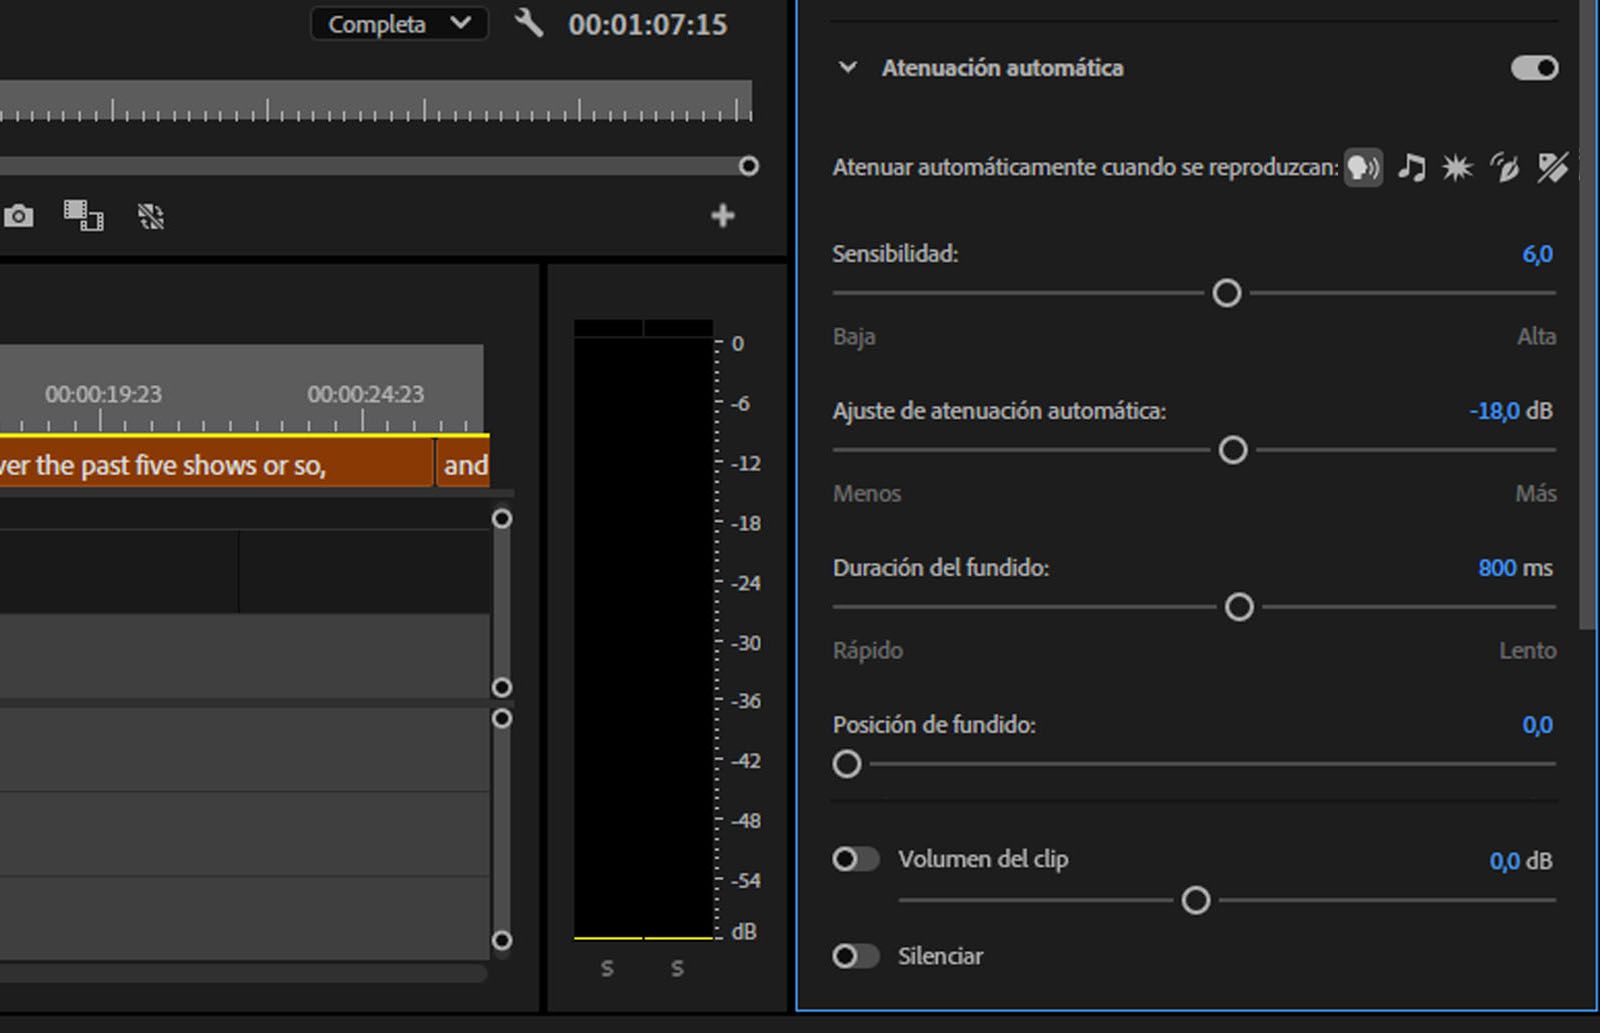Select the caption clip 'ver the past five shows or so,'

[x=216, y=465]
